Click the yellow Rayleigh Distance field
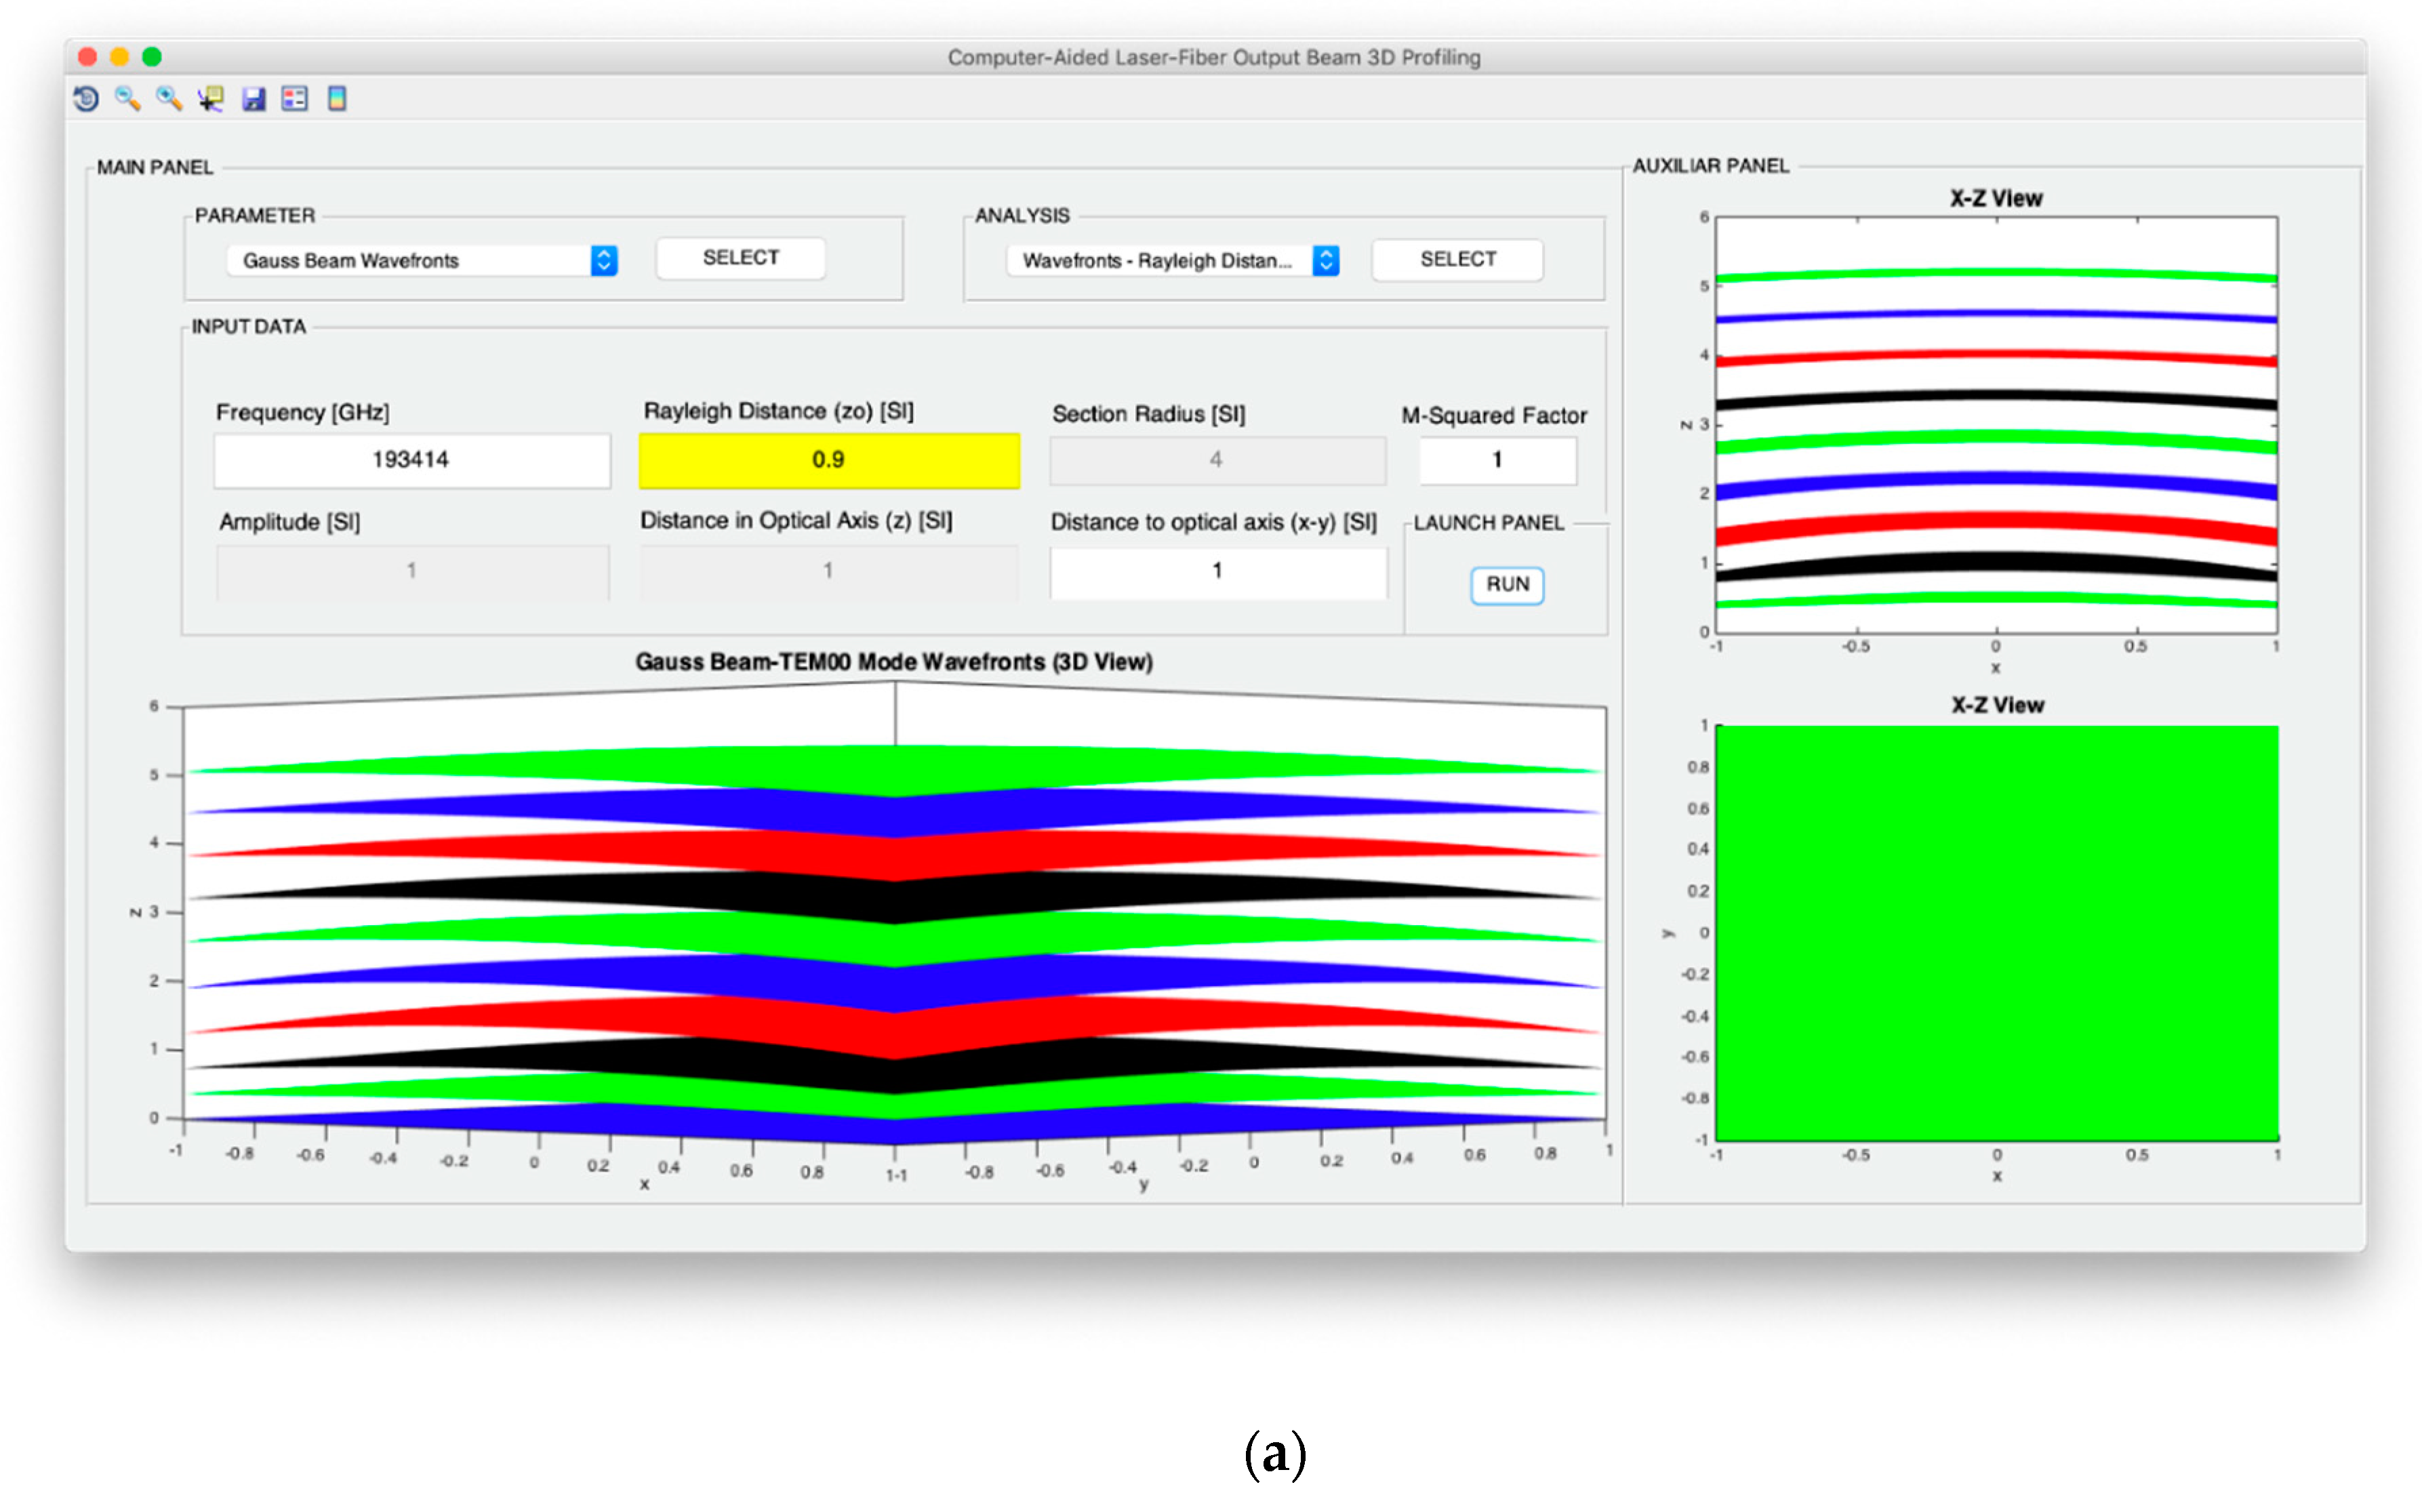Image resolution: width=2422 pixels, height=1512 pixels. tap(828, 460)
